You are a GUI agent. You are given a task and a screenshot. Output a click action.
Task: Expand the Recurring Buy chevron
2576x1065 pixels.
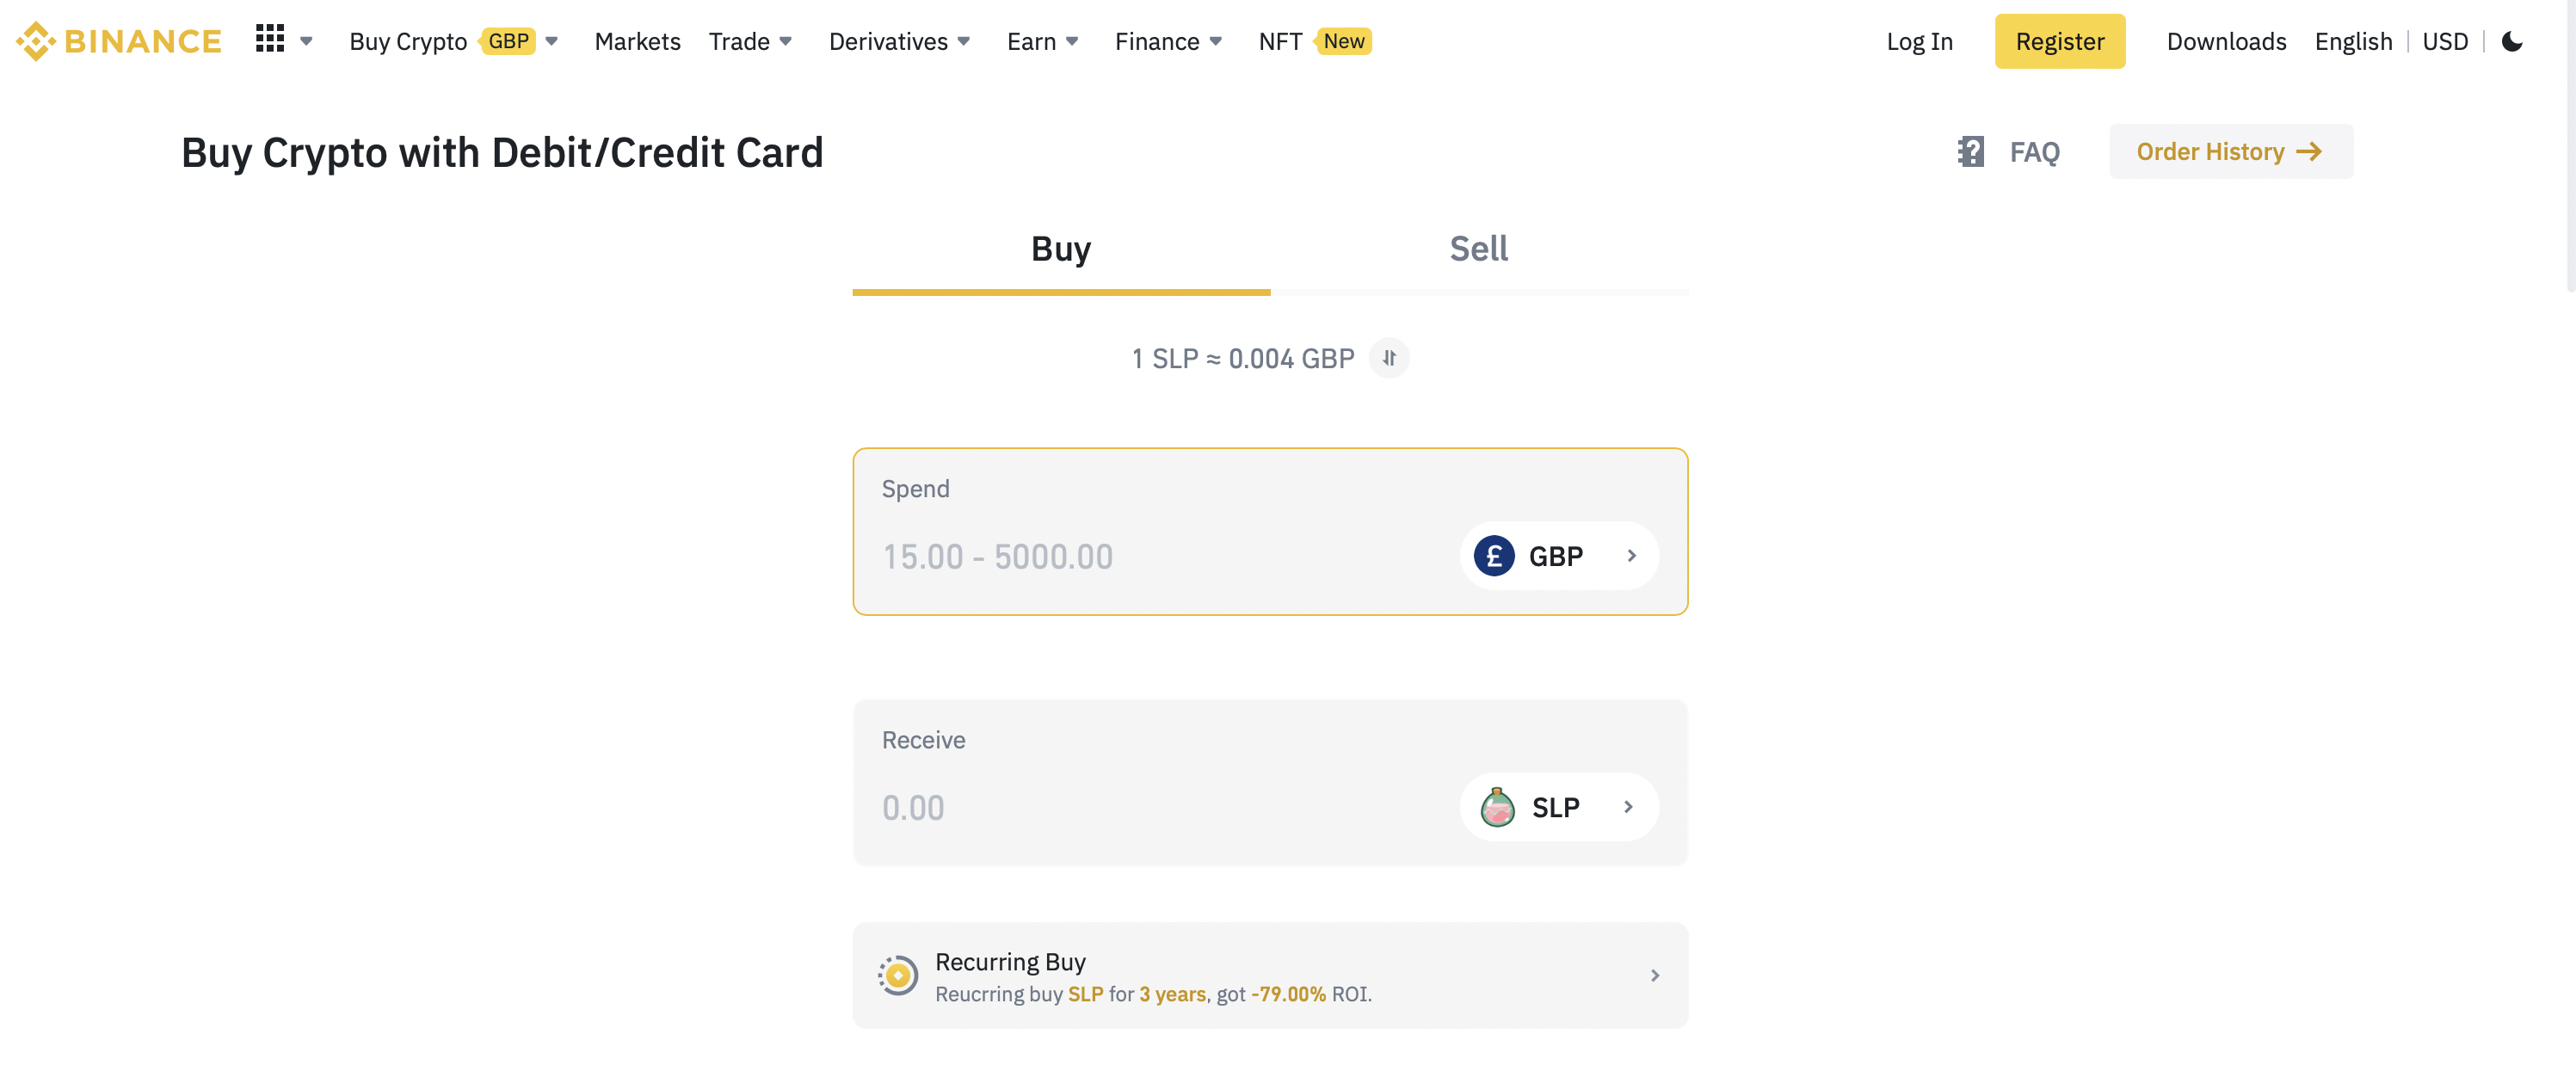(1655, 975)
